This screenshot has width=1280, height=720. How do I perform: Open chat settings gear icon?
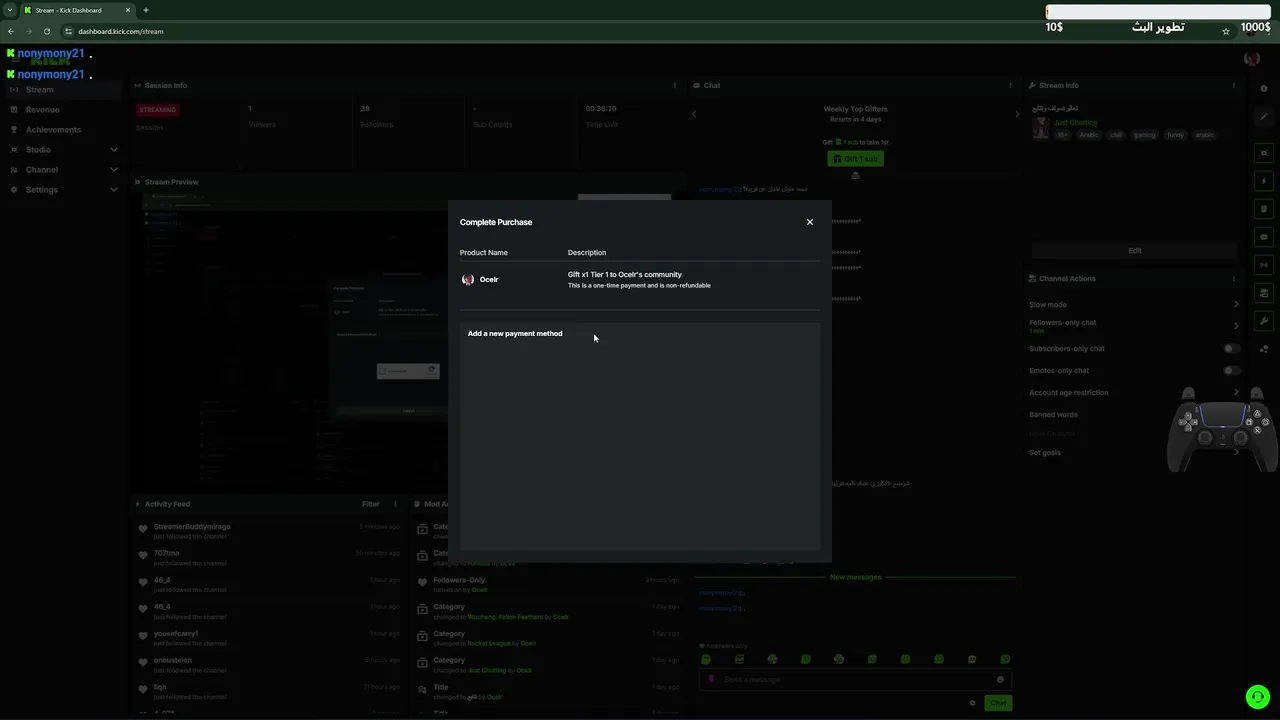pyautogui.click(x=972, y=703)
